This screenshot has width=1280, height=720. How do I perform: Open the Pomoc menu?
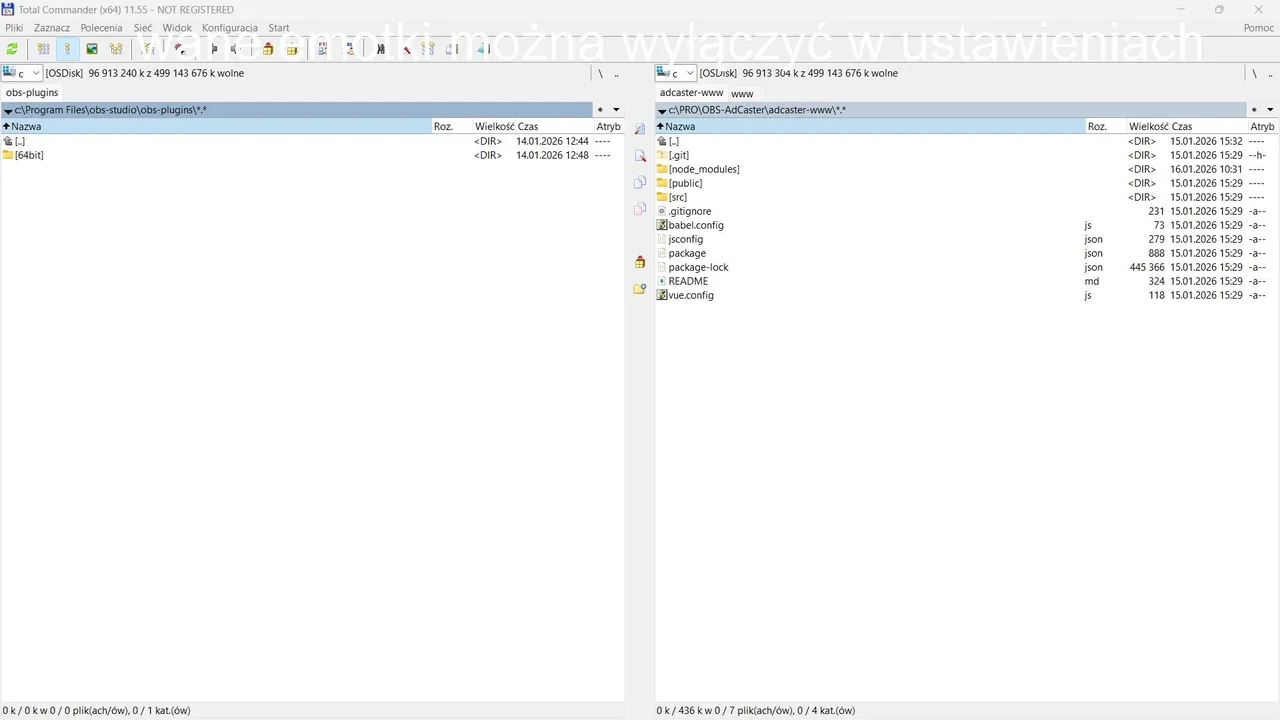(1259, 28)
